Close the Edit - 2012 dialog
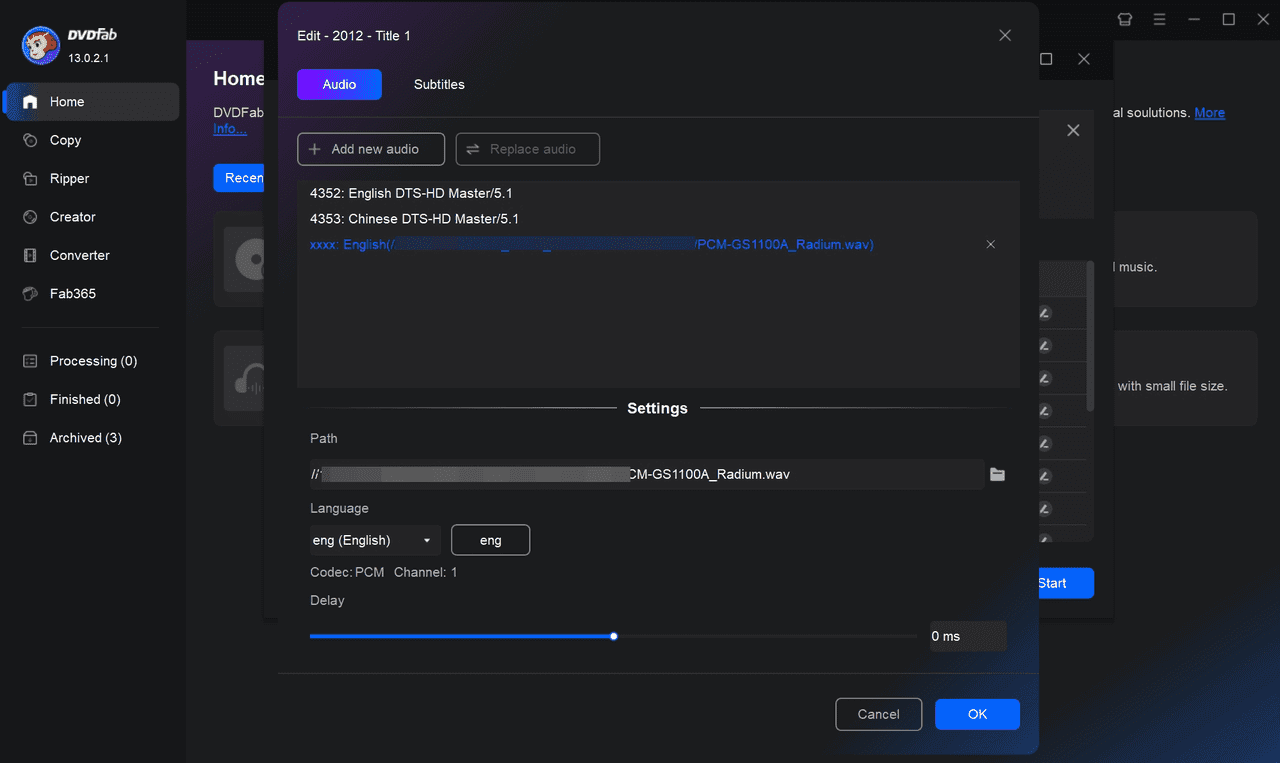1280x763 pixels. [1005, 36]
